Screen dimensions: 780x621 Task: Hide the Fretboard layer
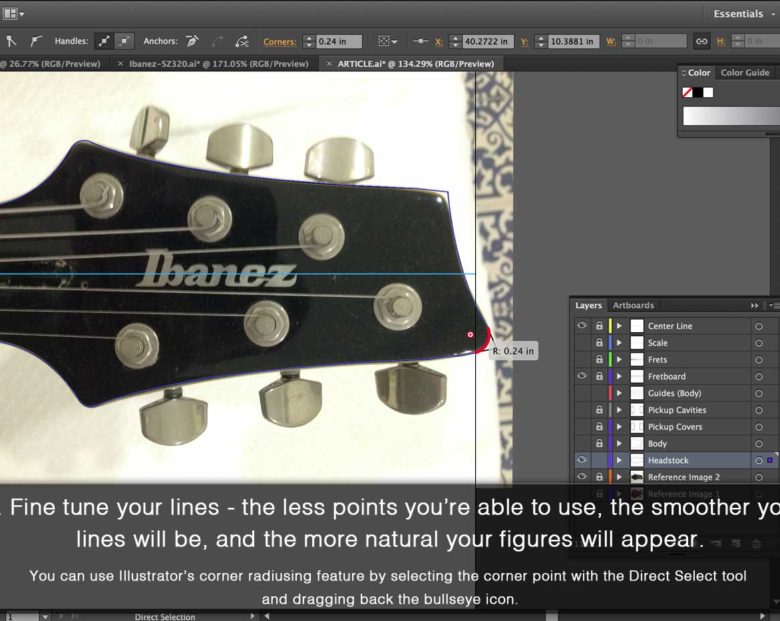582,376
